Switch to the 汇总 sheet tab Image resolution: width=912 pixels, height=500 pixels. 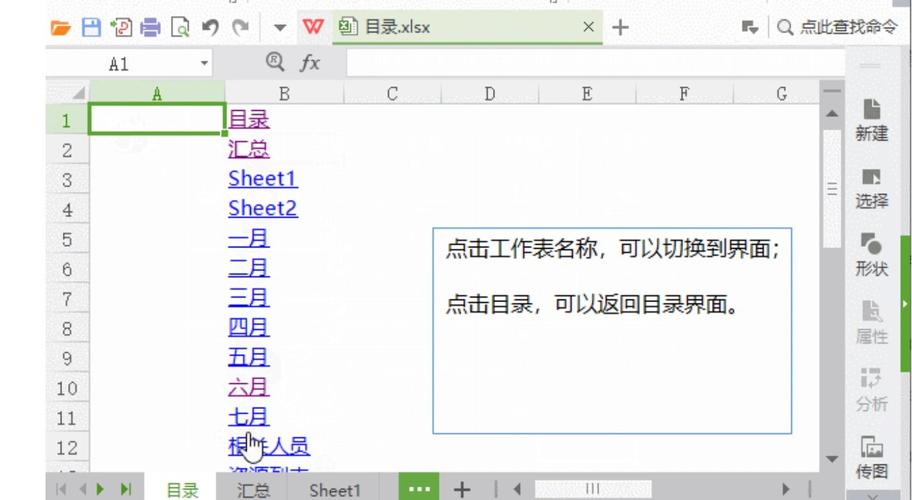[x=254, y=490]
